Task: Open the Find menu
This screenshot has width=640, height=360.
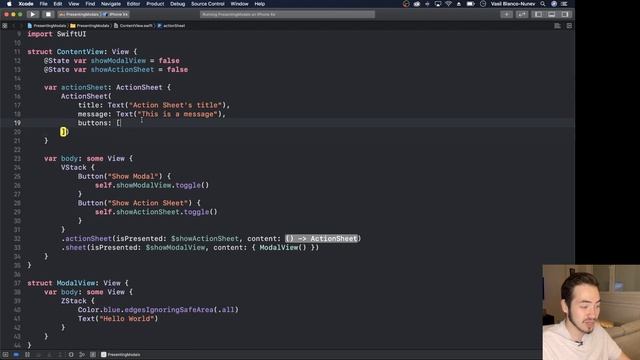Action: pos(90,4)
